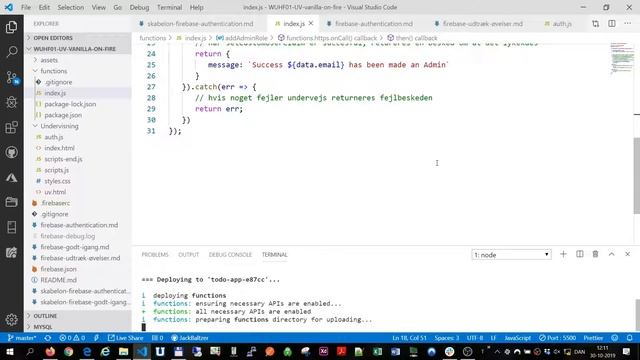Open the Selection menu
This screenshot has height=360, width=640.
click(71, 7)
